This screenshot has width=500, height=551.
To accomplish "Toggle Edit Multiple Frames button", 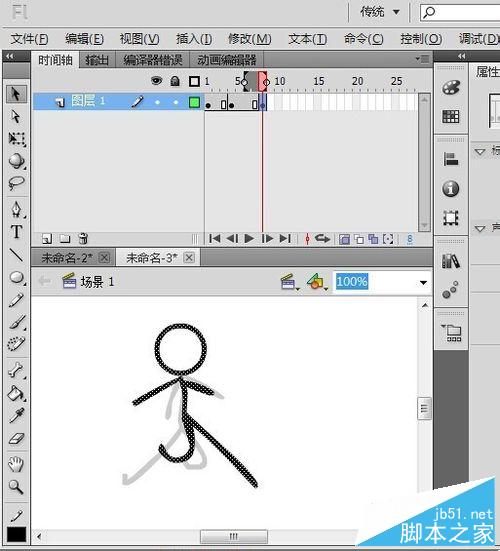I will pyautogui.click(x=373, y=239).
